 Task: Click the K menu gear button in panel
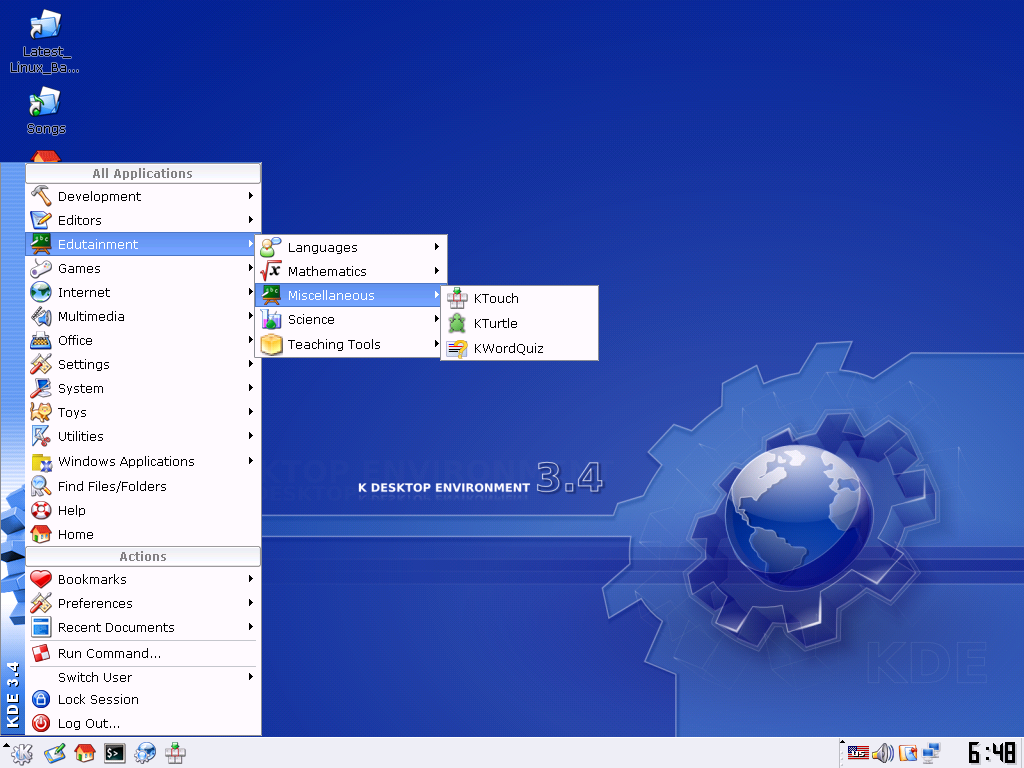(x=22, y=754)
